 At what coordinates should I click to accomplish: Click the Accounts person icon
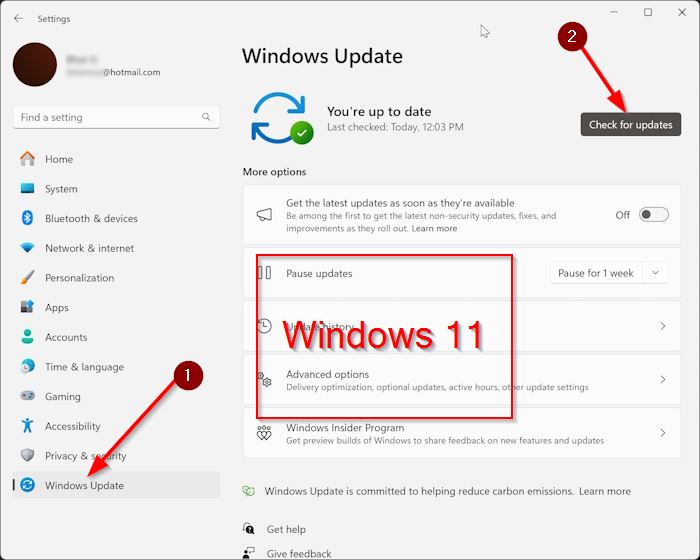[x=27, y=336]
